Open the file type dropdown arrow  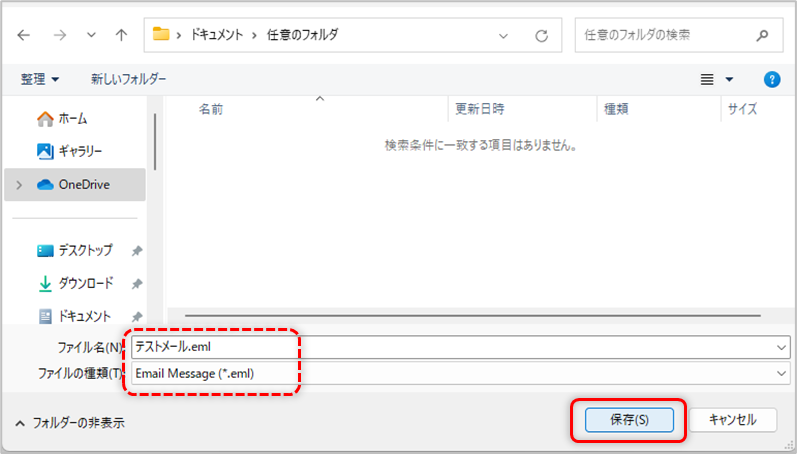(780, 373)
